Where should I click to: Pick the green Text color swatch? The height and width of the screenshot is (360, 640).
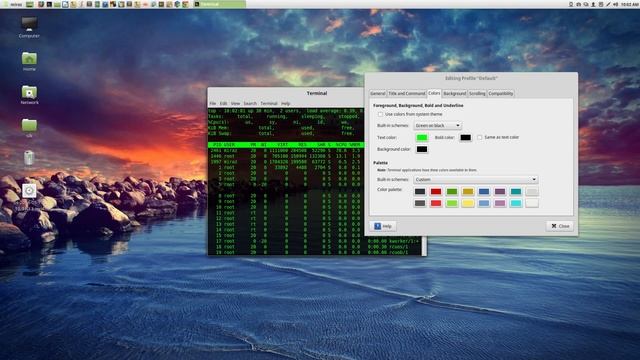pyautogui.click(x=422, y=138)
